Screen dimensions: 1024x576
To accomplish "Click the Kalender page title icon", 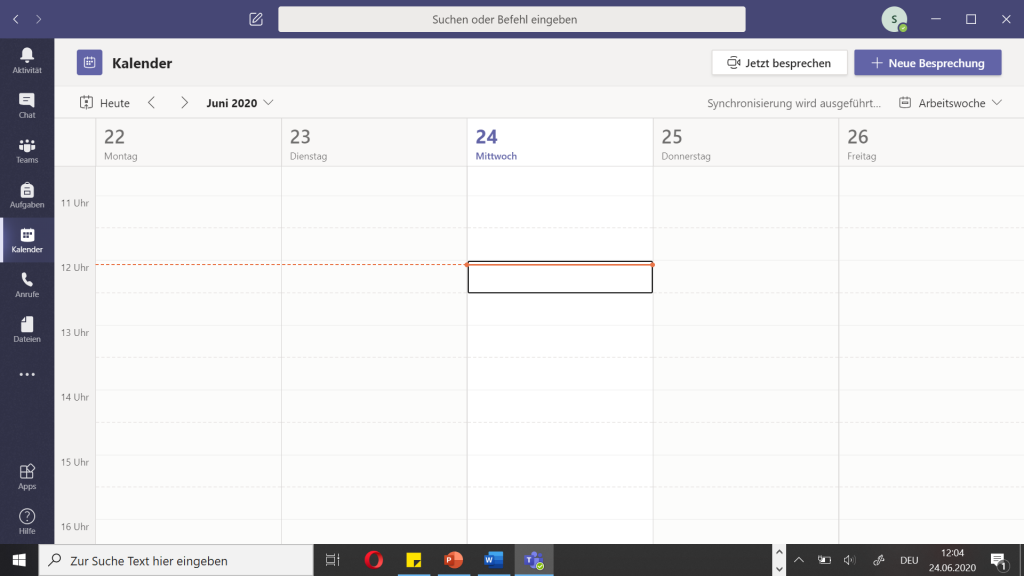I will tap(89, 63).
